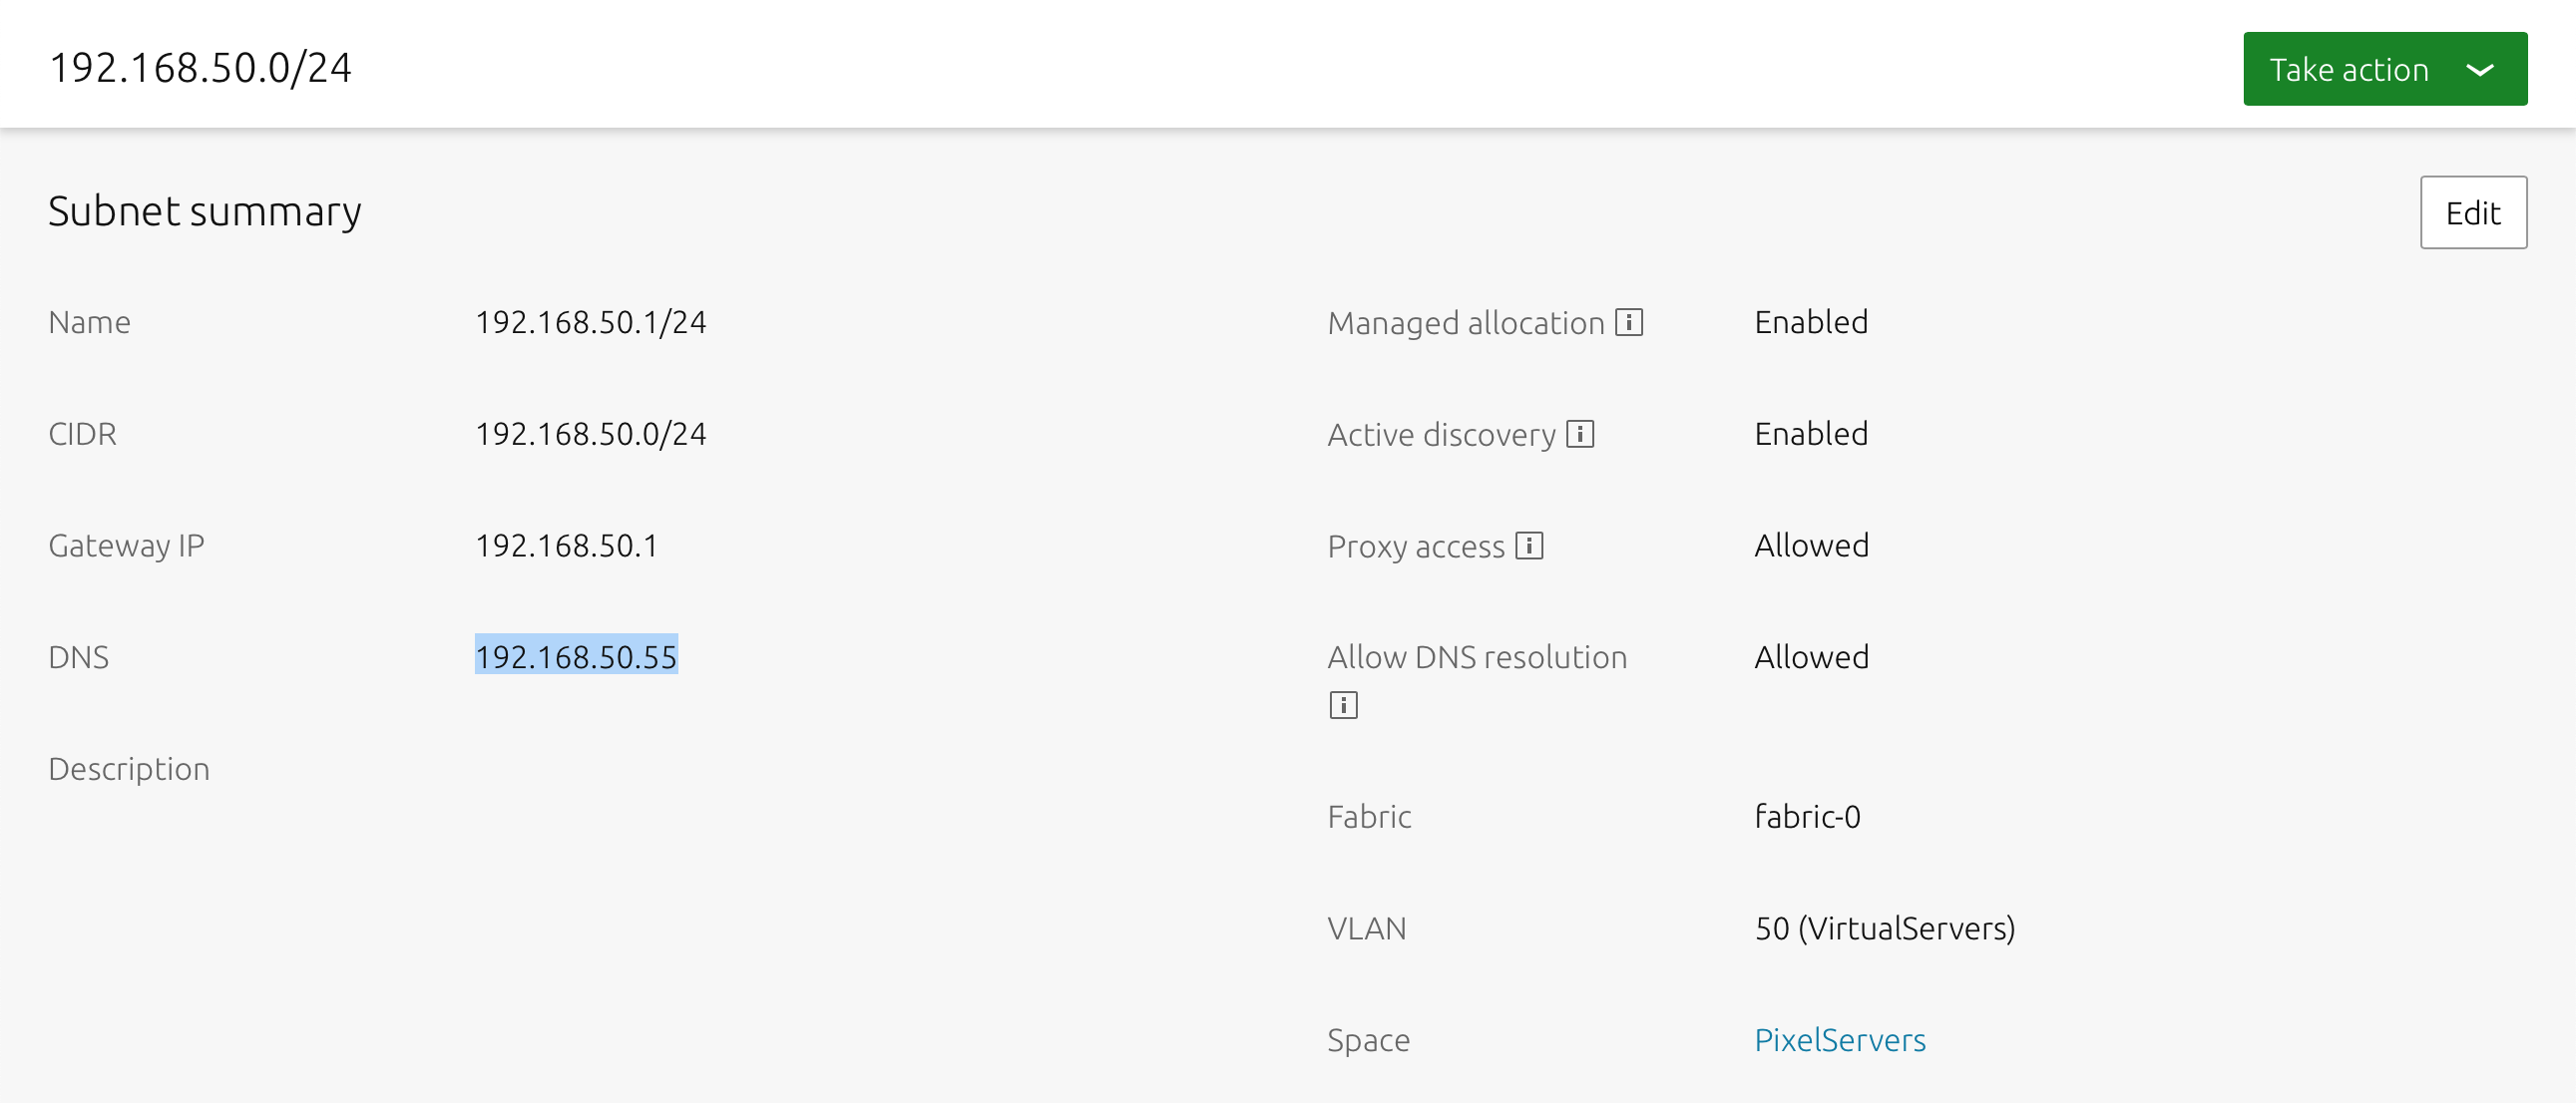Click the VLAN value 50 (VirtualServers)
Screen dimensions: 2576x1103
point(1884,928)
